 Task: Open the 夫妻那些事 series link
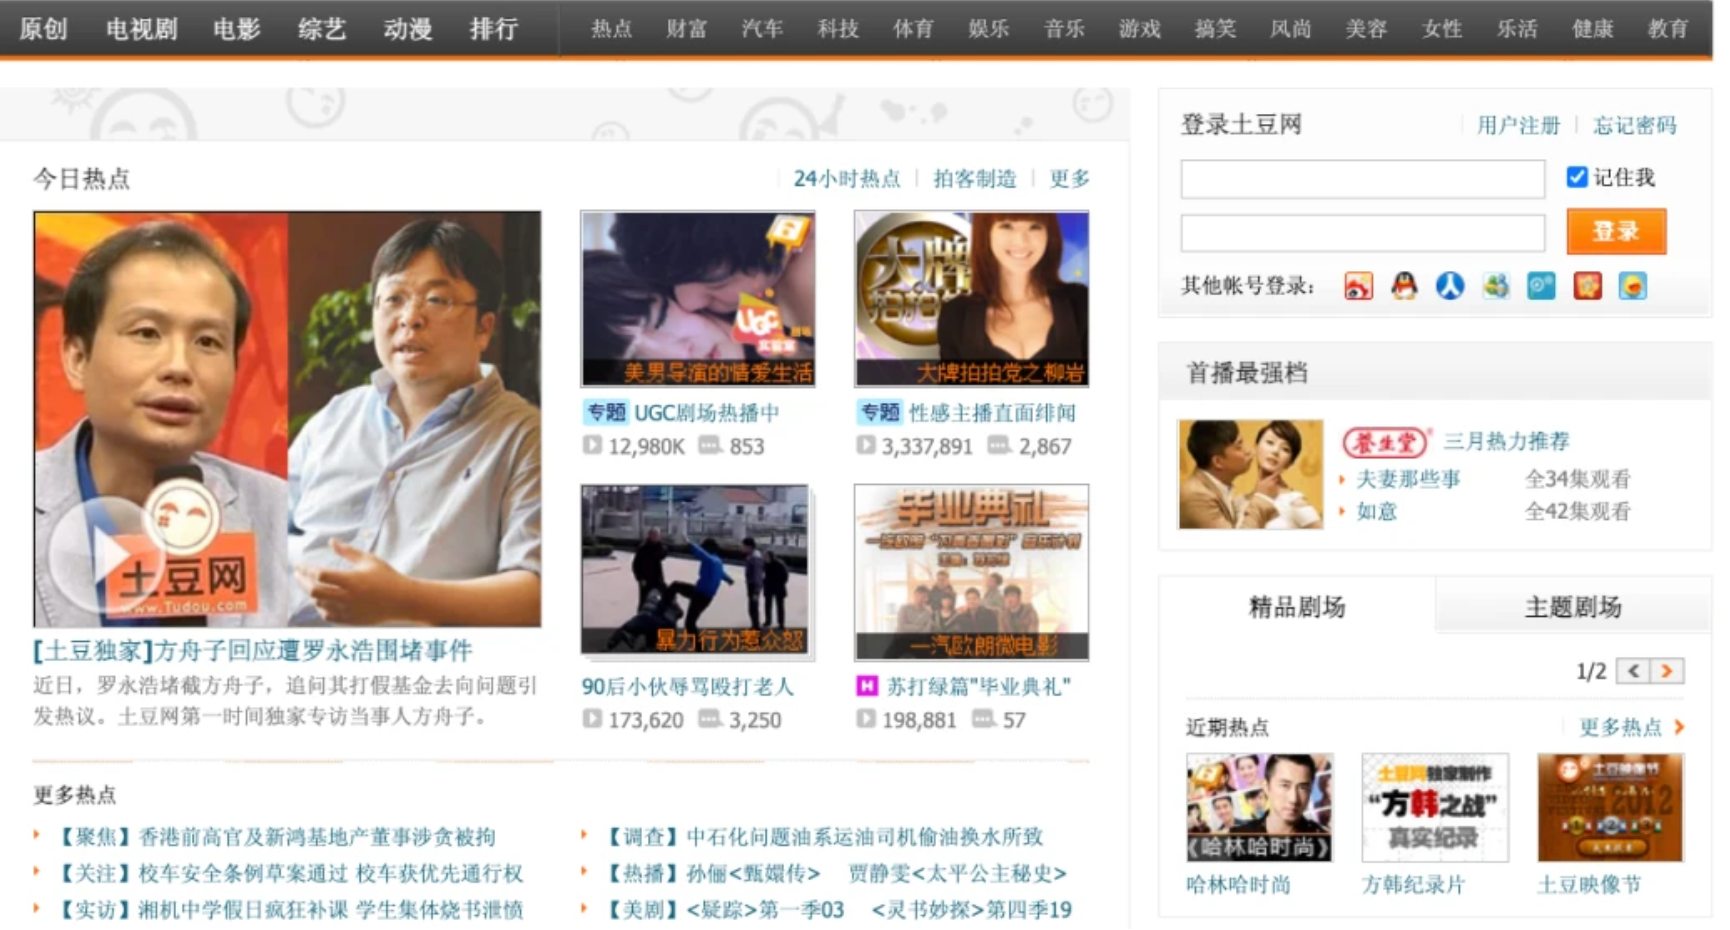tap(1408, 479)
